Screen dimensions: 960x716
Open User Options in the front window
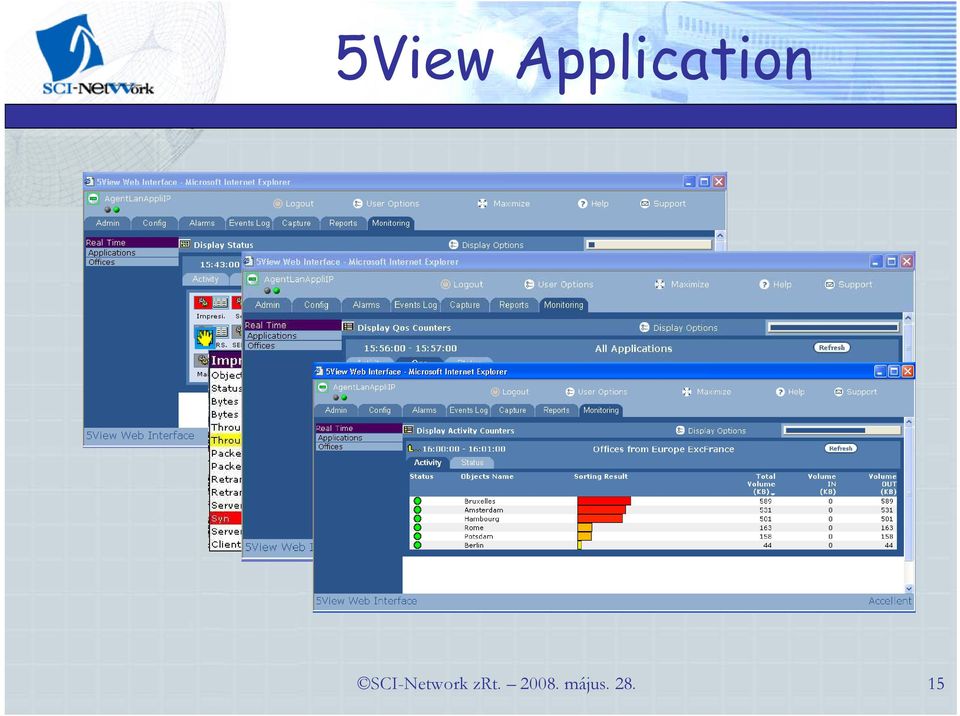tap(596, 392)
